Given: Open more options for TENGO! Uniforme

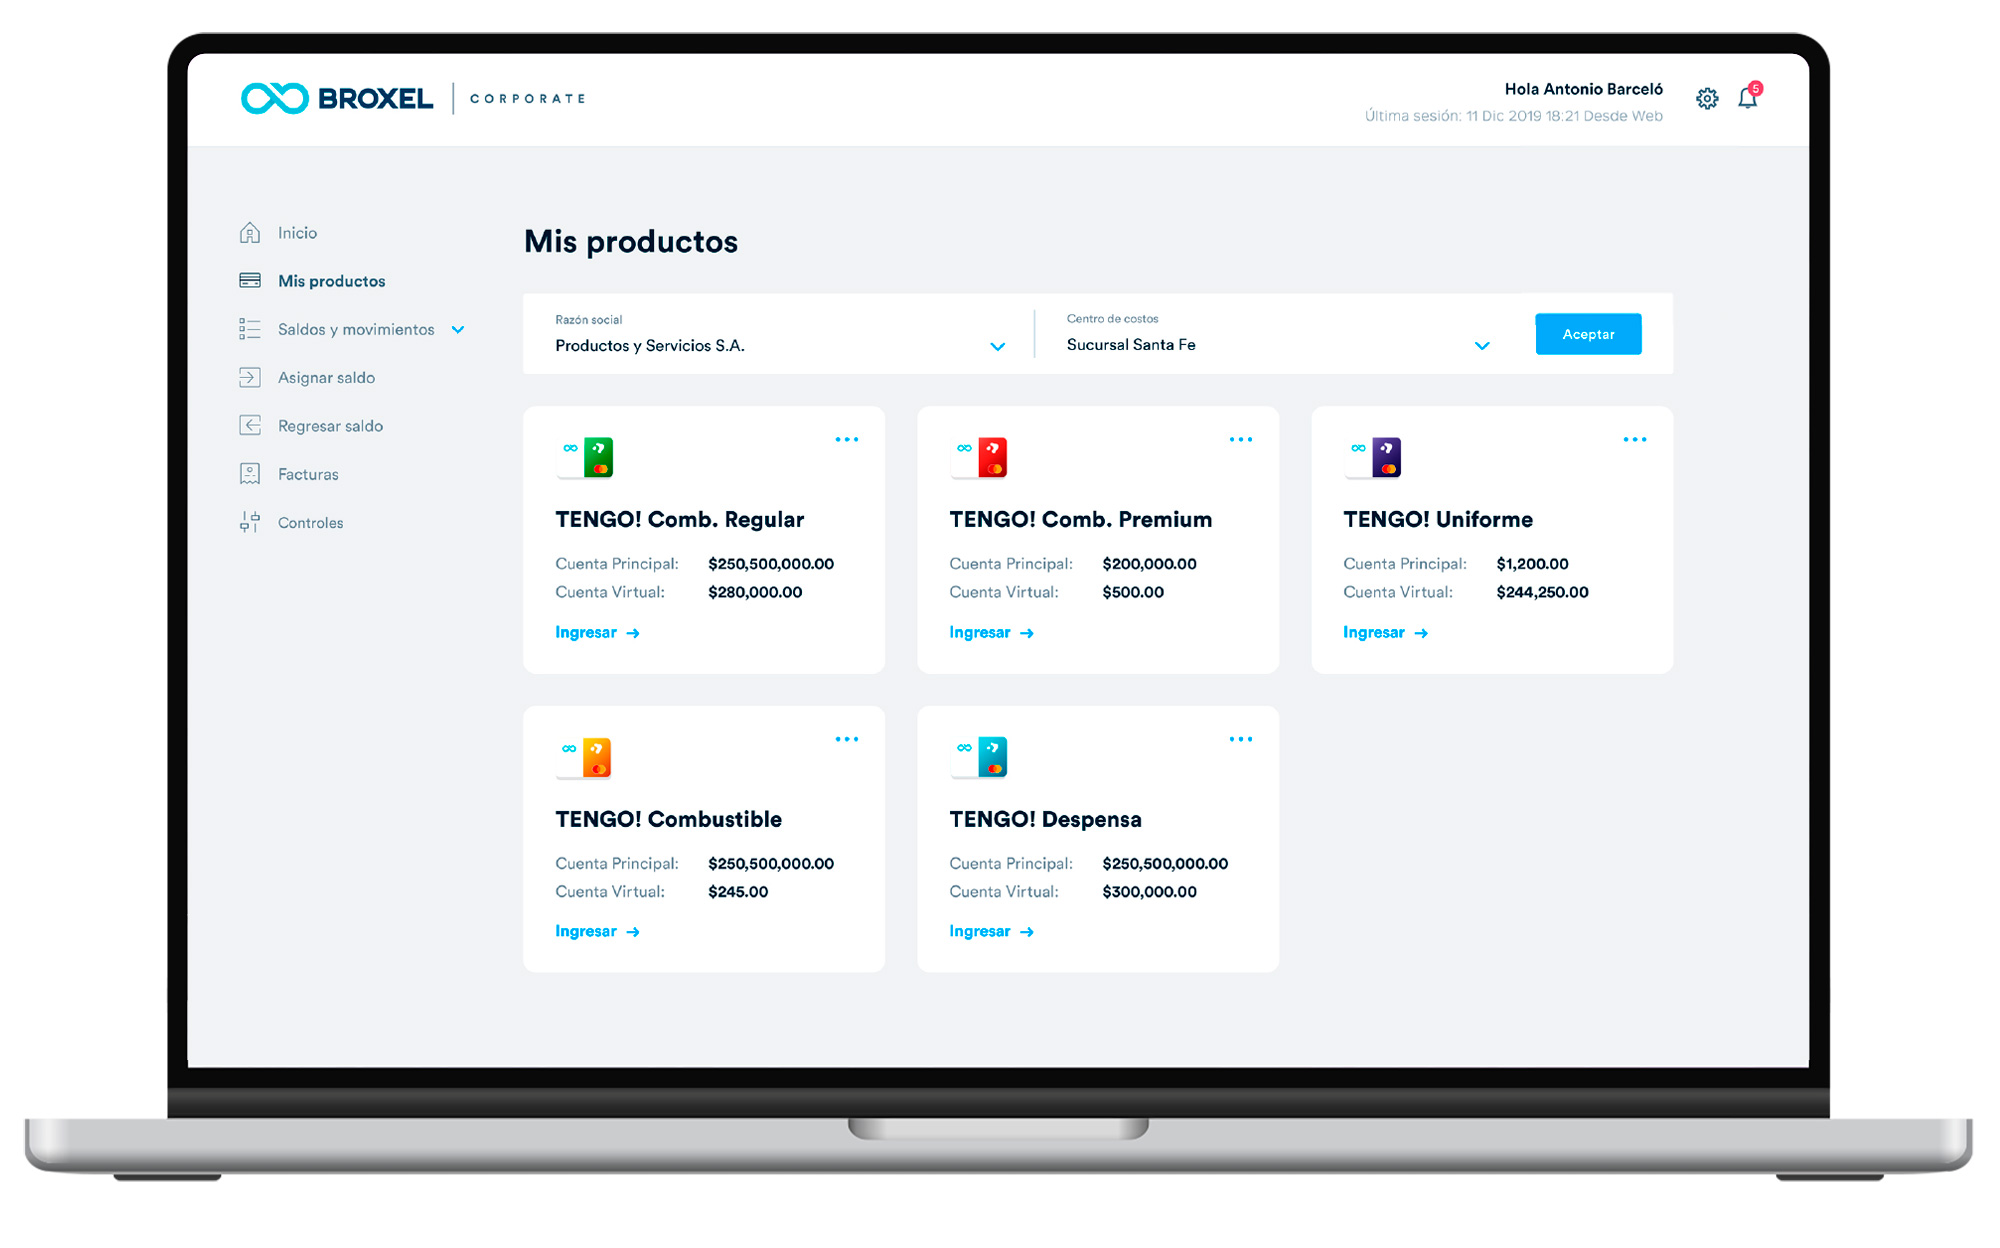Looking at the screenshot, I should point(1635,440).
